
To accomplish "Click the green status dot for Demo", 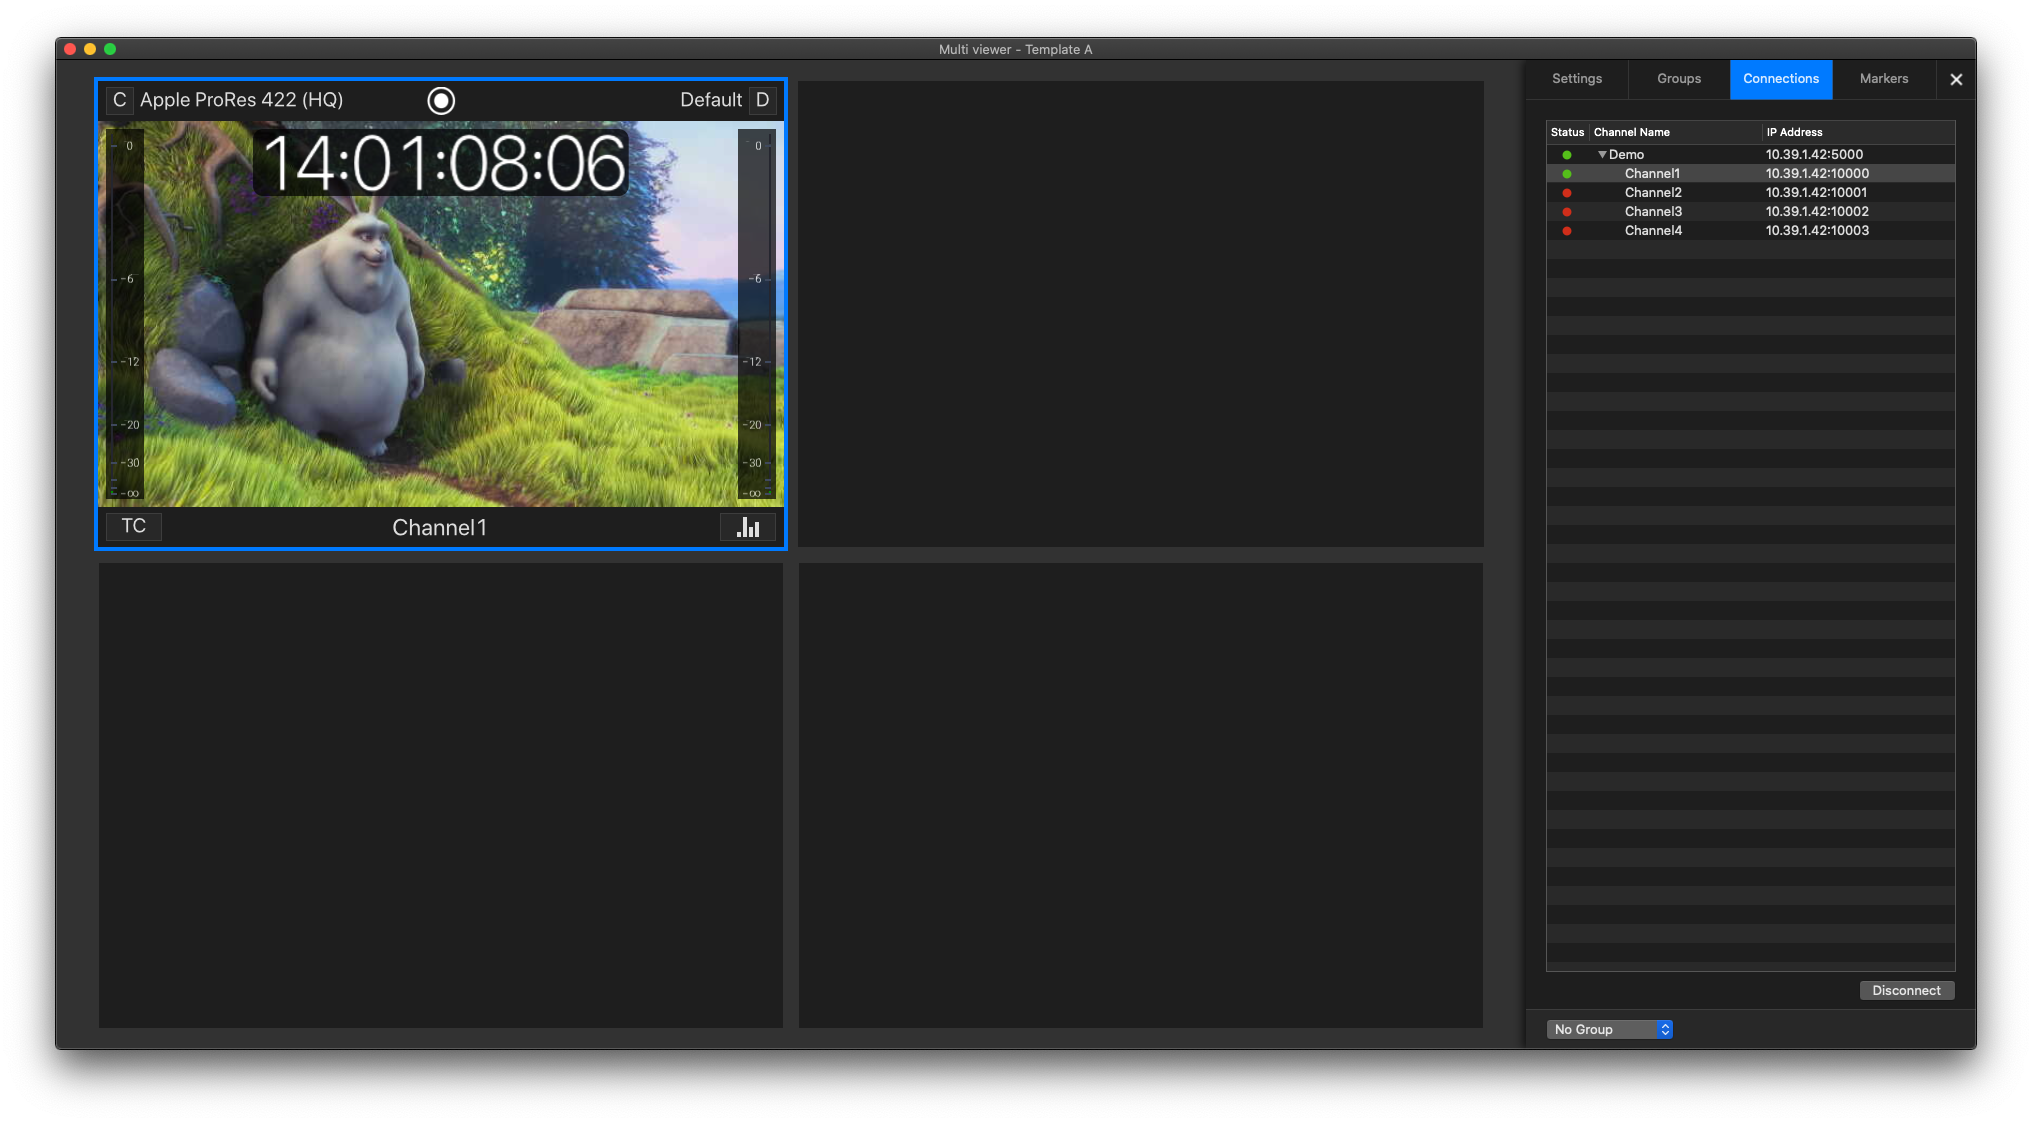I will click(1567, 155).
